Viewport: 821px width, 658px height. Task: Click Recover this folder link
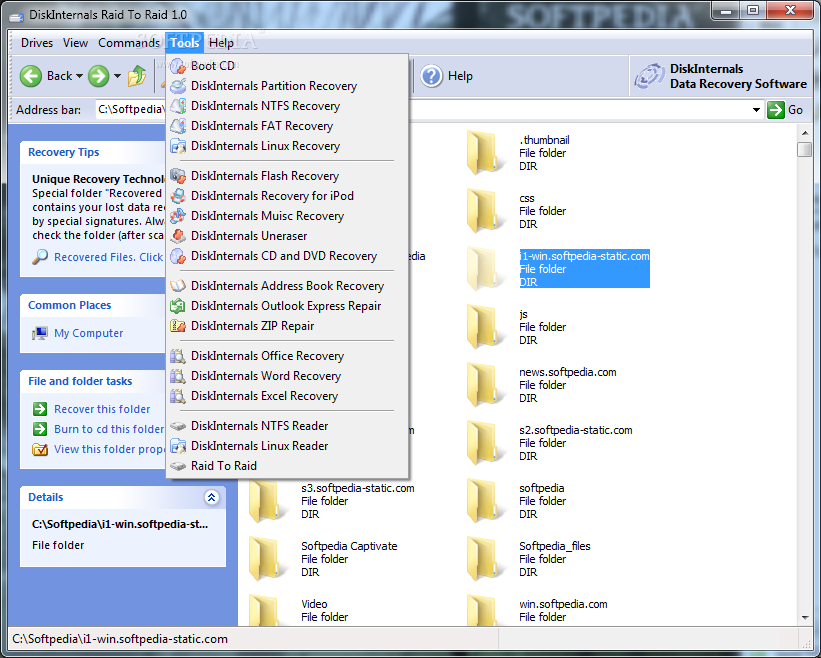(x=102, y=409)
